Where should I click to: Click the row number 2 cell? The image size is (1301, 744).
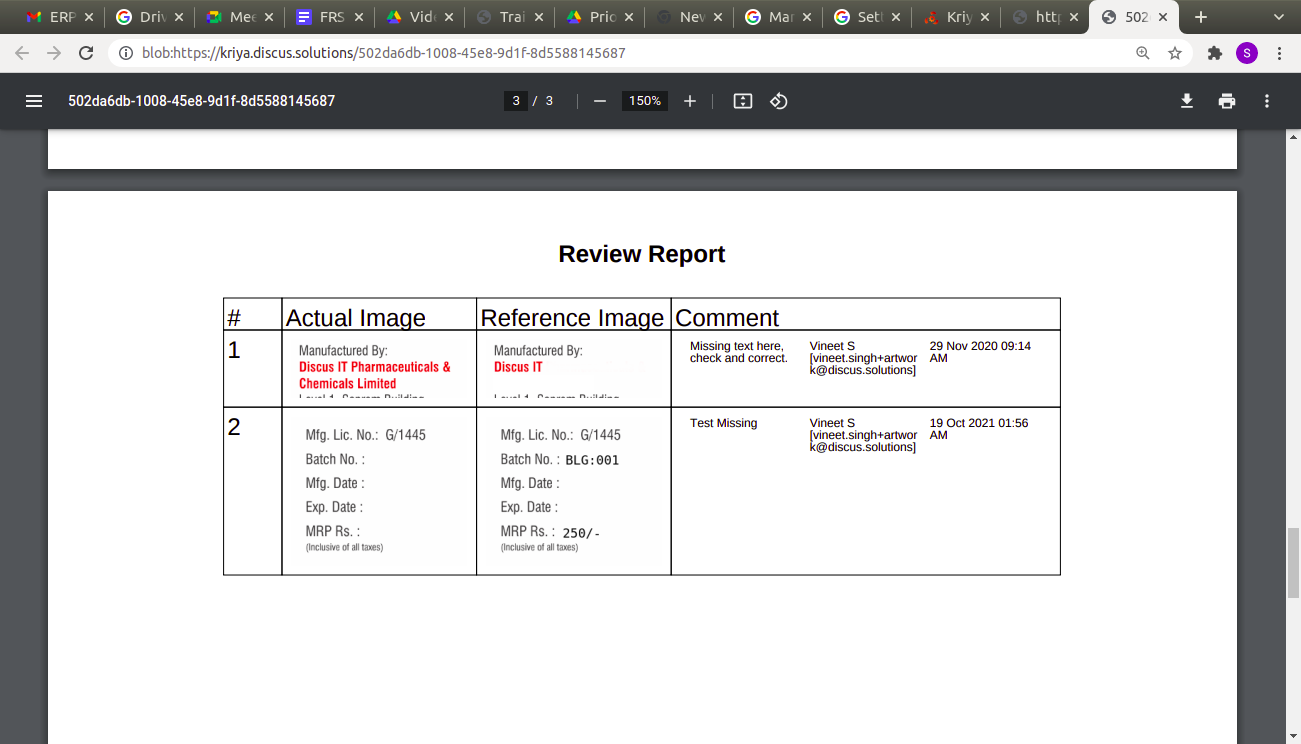253,491
